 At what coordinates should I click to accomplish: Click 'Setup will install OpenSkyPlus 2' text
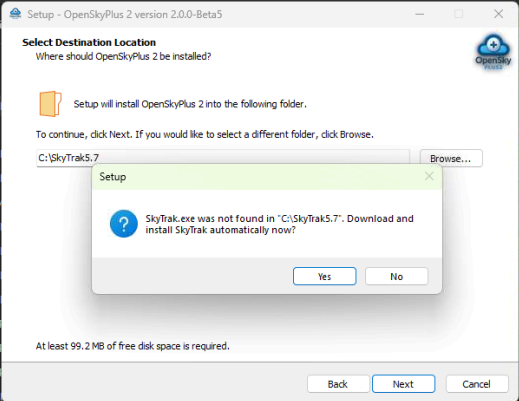(190, 104)
